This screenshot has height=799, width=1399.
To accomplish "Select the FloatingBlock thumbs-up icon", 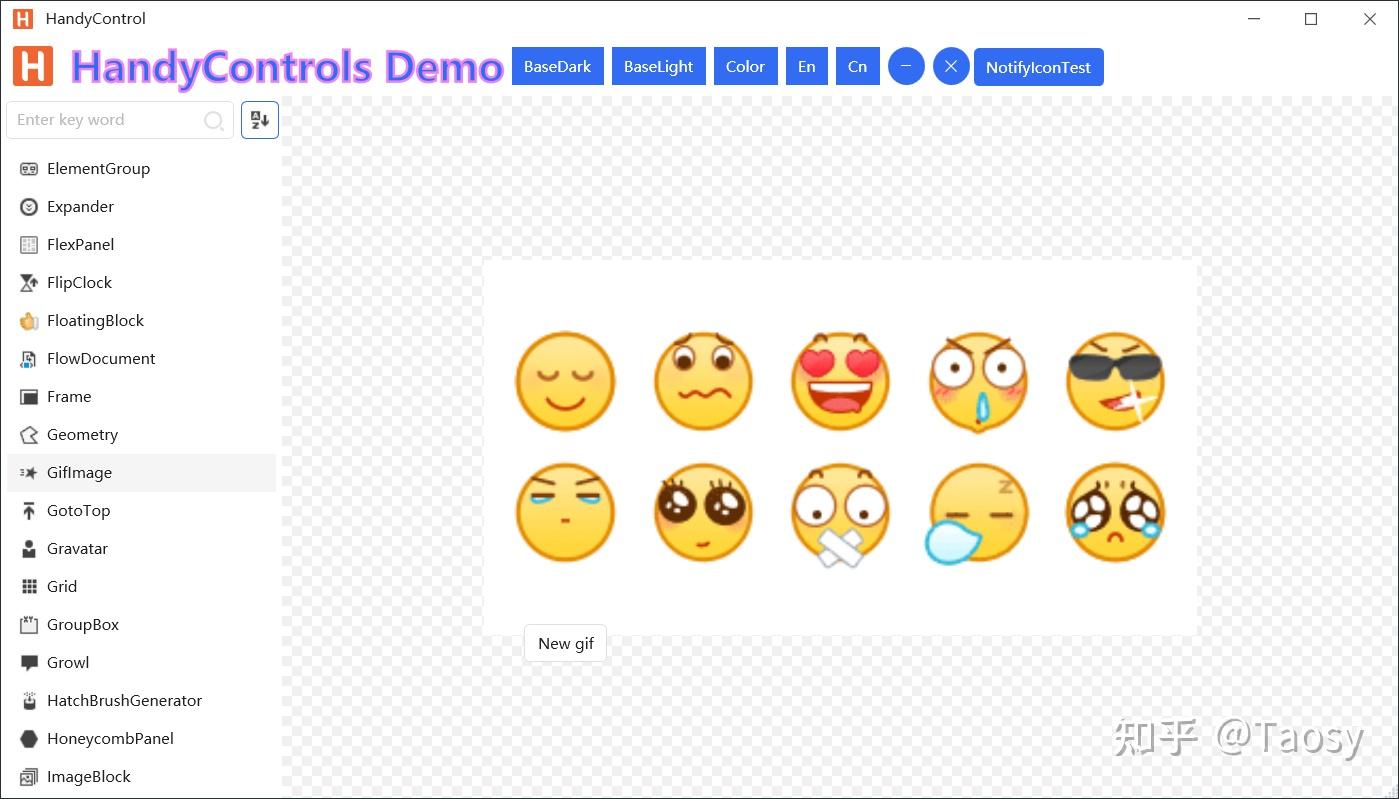I will 29,321.
